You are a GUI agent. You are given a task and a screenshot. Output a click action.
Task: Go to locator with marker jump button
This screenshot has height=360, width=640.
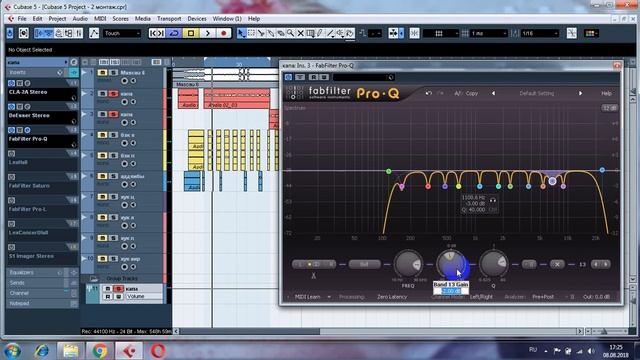157,33
